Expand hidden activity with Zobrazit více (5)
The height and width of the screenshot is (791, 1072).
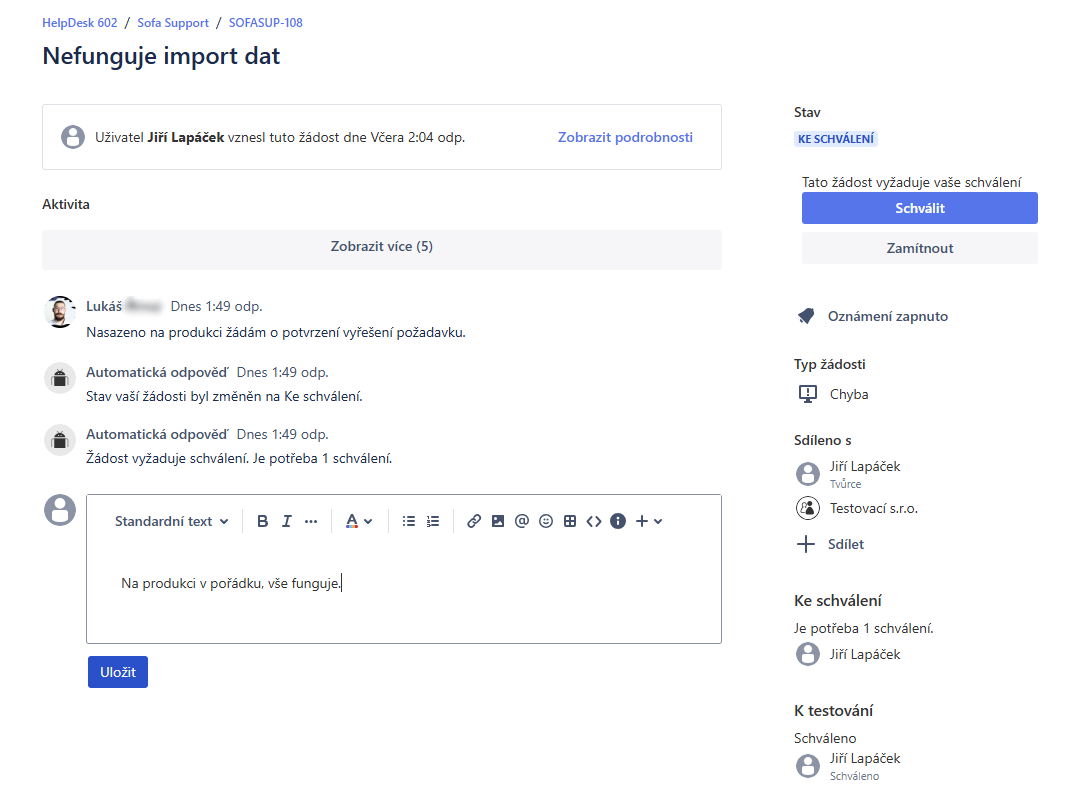[381, 247]
